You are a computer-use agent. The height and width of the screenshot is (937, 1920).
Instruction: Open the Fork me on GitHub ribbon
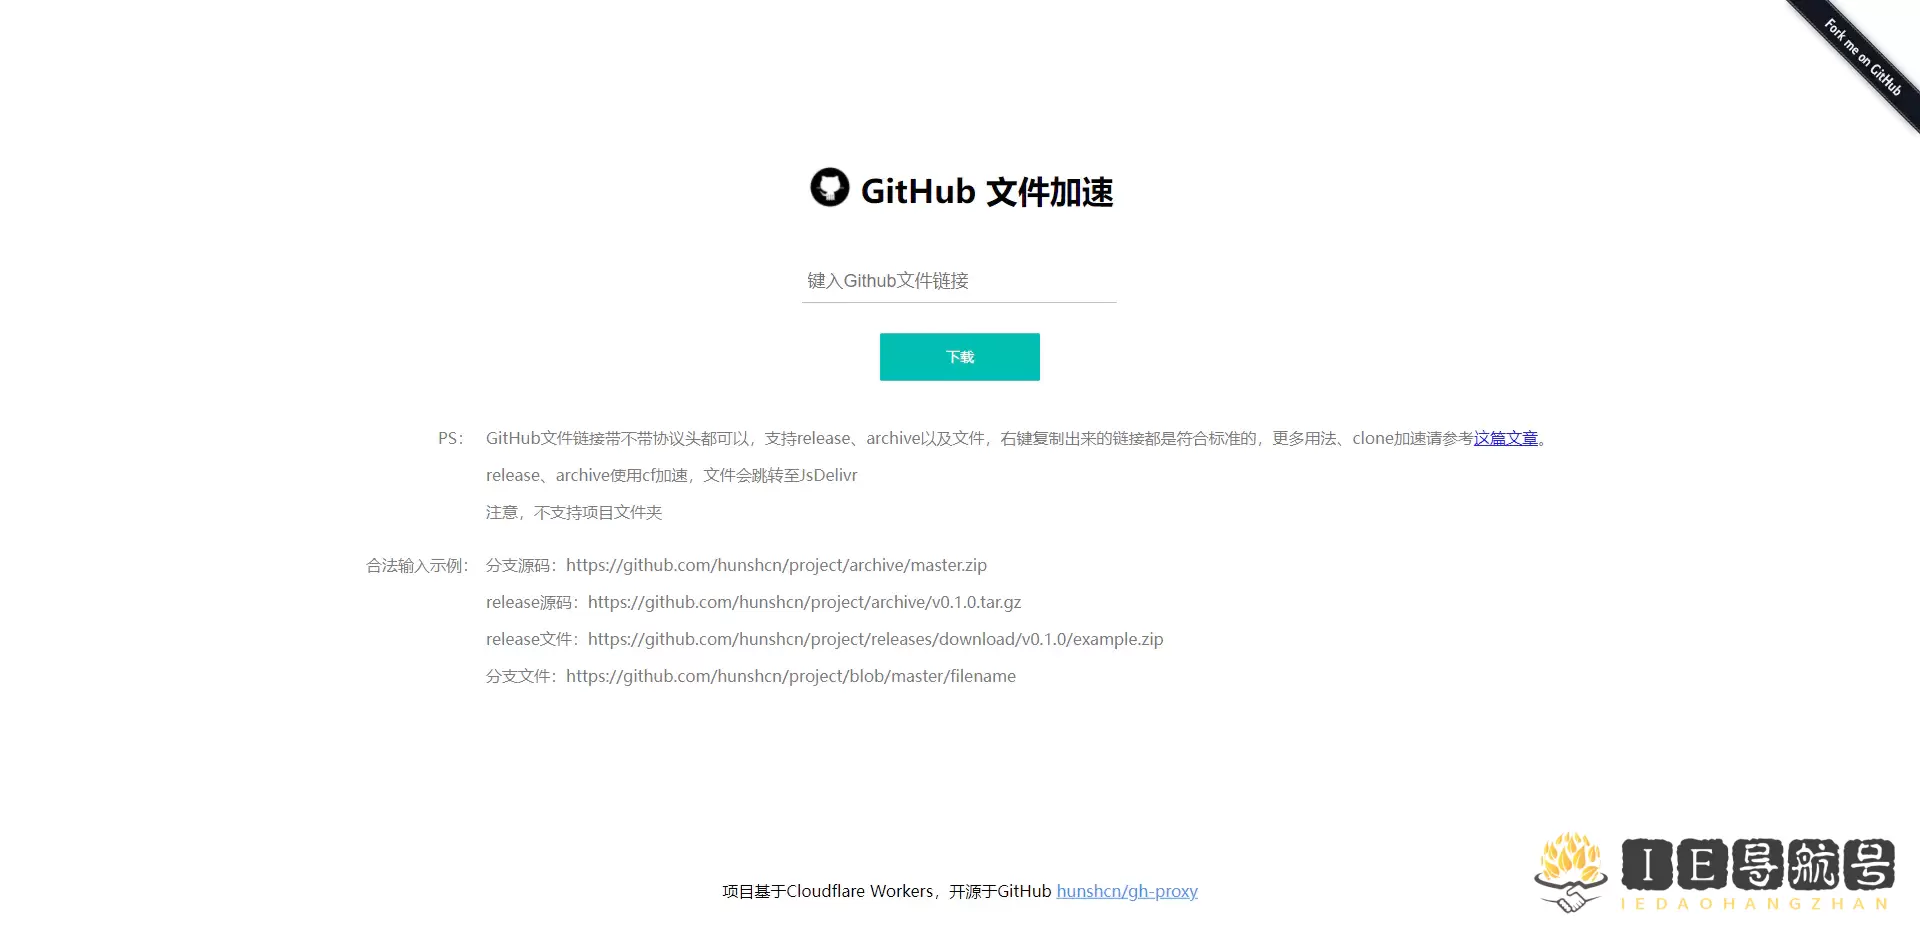(1861, 58)
